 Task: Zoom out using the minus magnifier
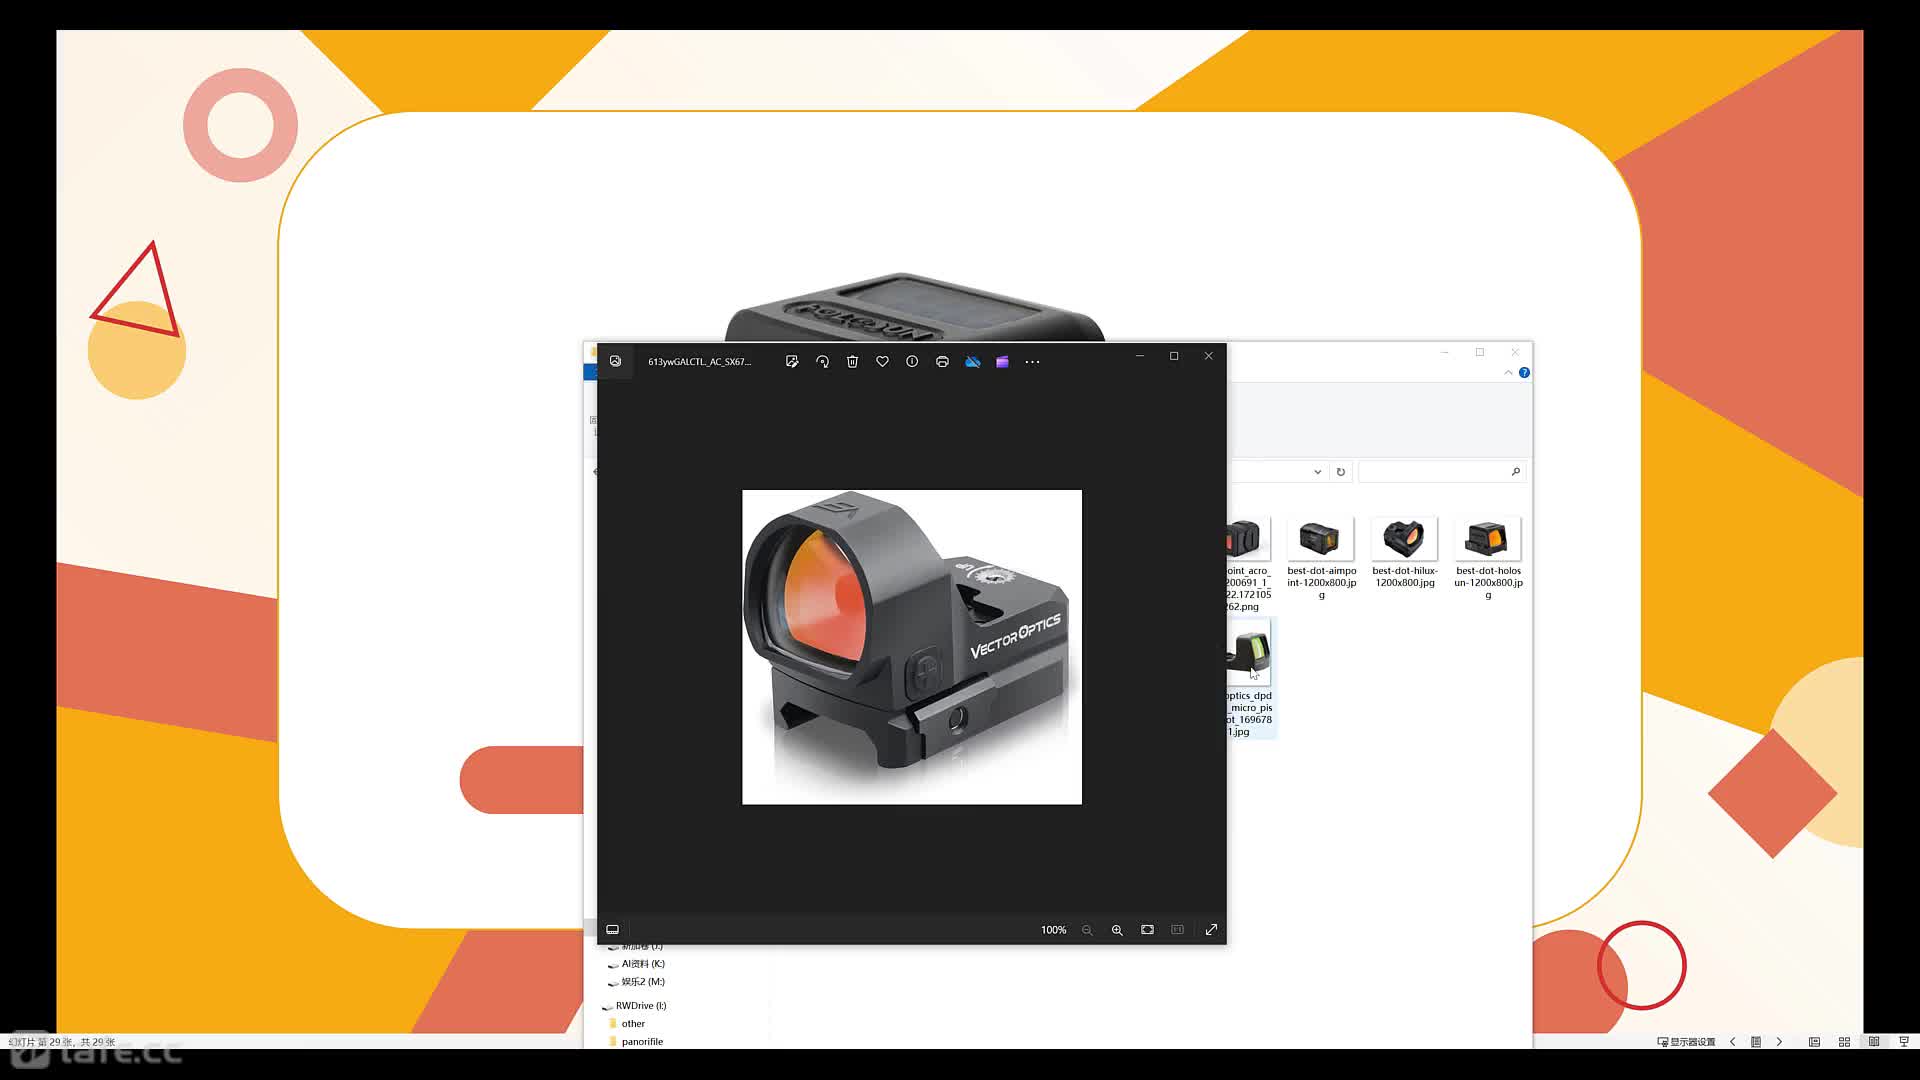pos(1087,930)
